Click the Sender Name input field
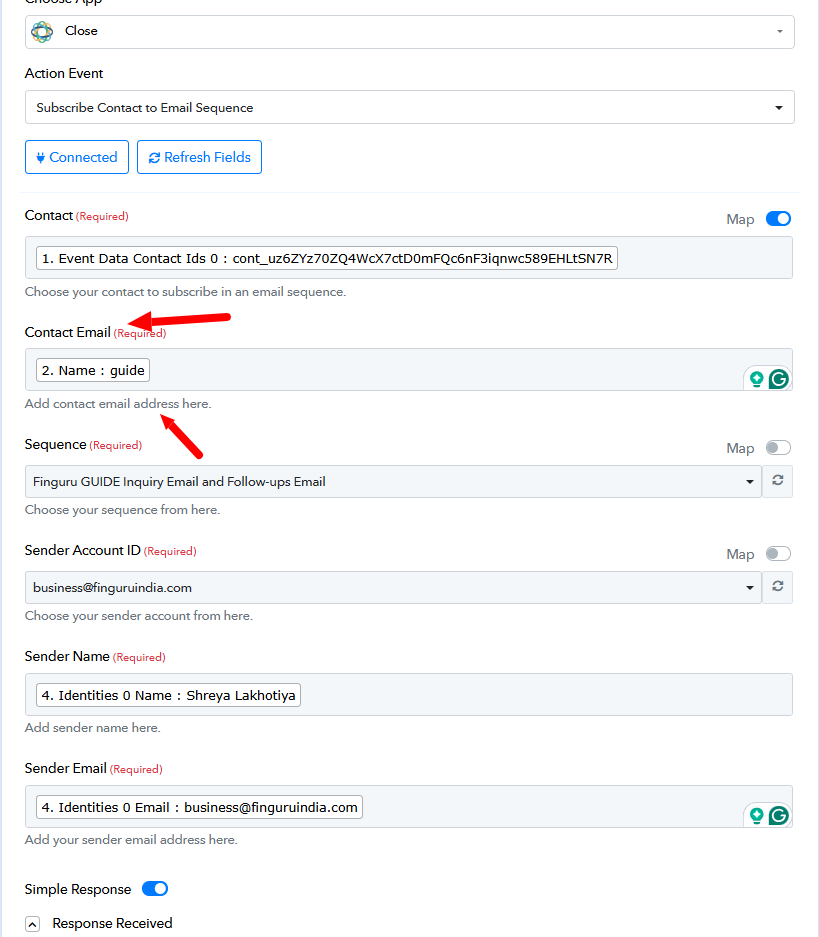819x937 pixels. click(409, 694)
